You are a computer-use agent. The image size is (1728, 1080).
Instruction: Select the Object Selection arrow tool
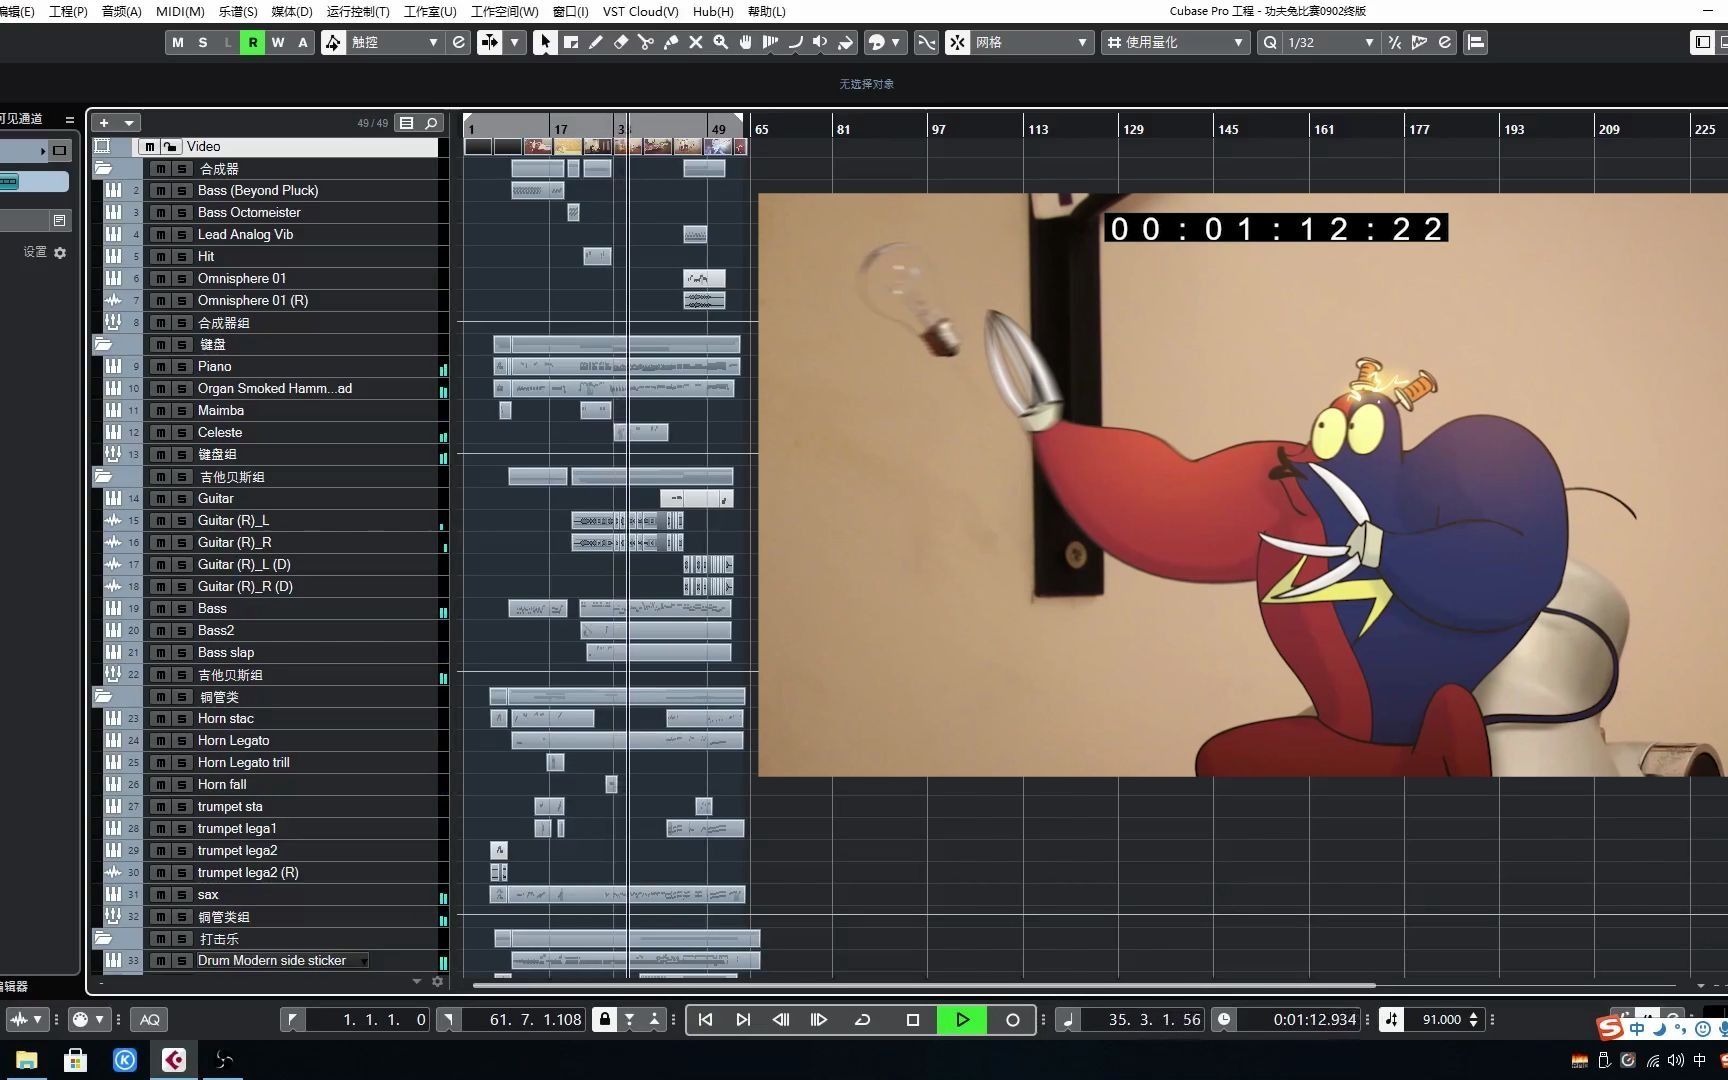coord(544,42)
